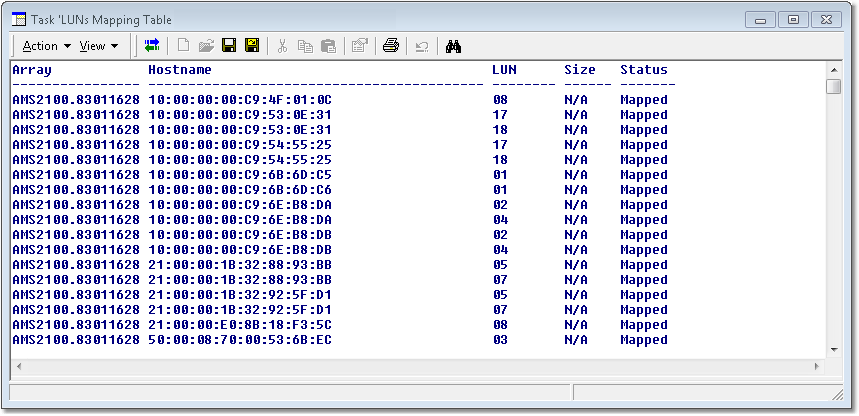Select hostname 10:00:00:00:C9:4F:01:0C
This screenshot has width=859, height=416.
[x=240, y=100]
